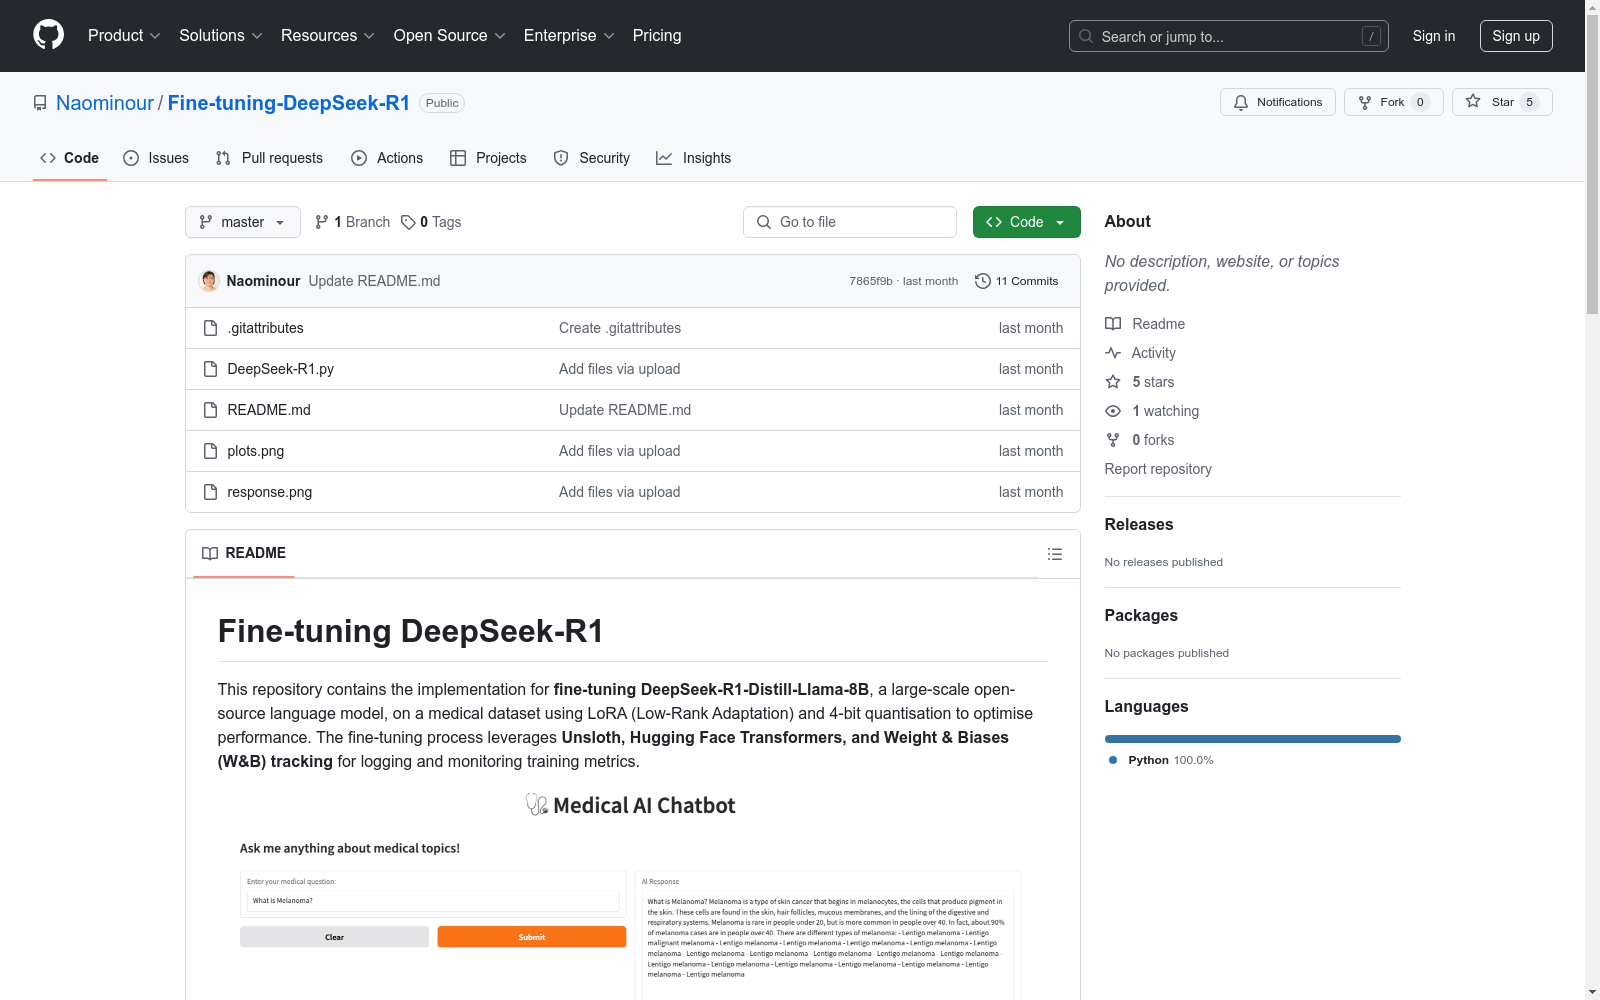Image resolution: width=1600 pixels, height=1000 pixels.
Task: Click the repository icon beside Naominour
Action: (40, 103)
